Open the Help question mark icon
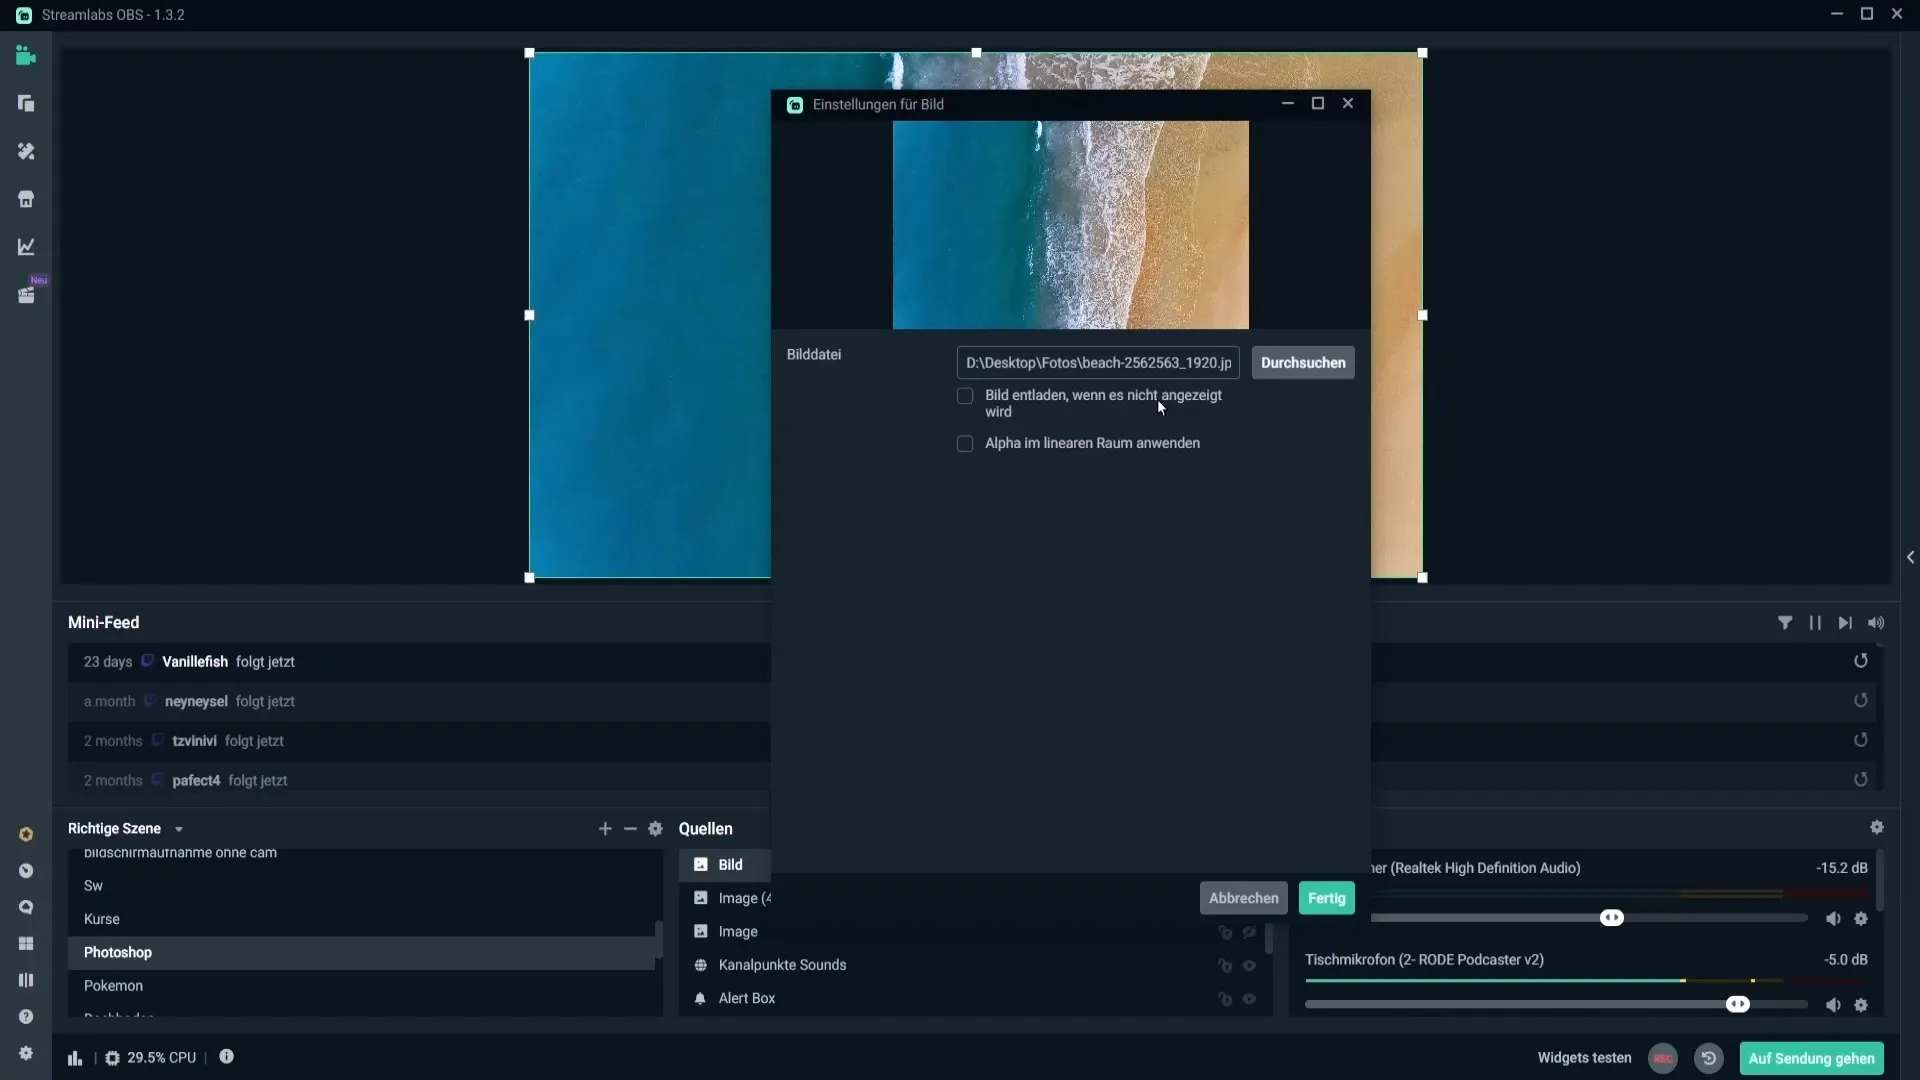 (x=26, y=1017)
